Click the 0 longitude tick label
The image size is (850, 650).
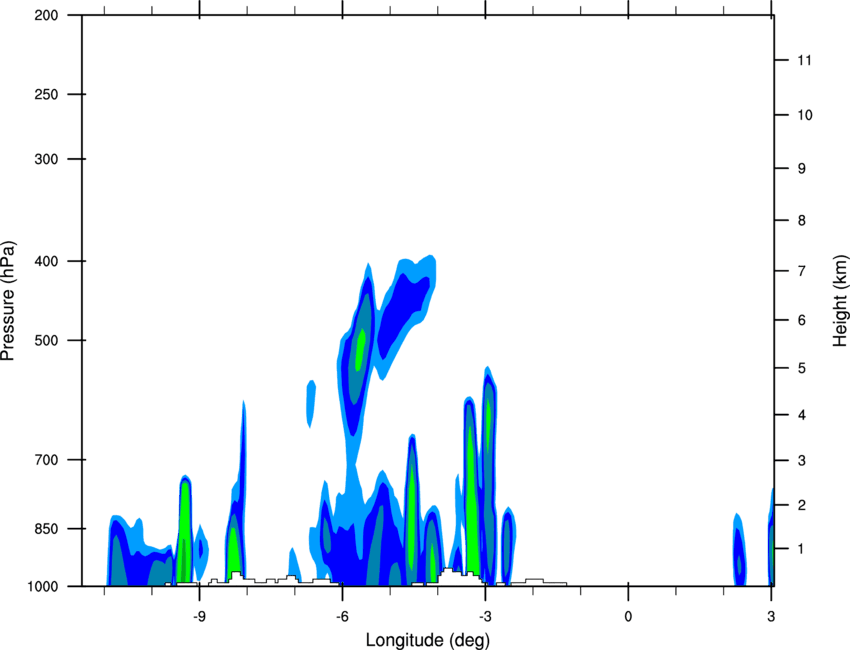coord(628,616)
